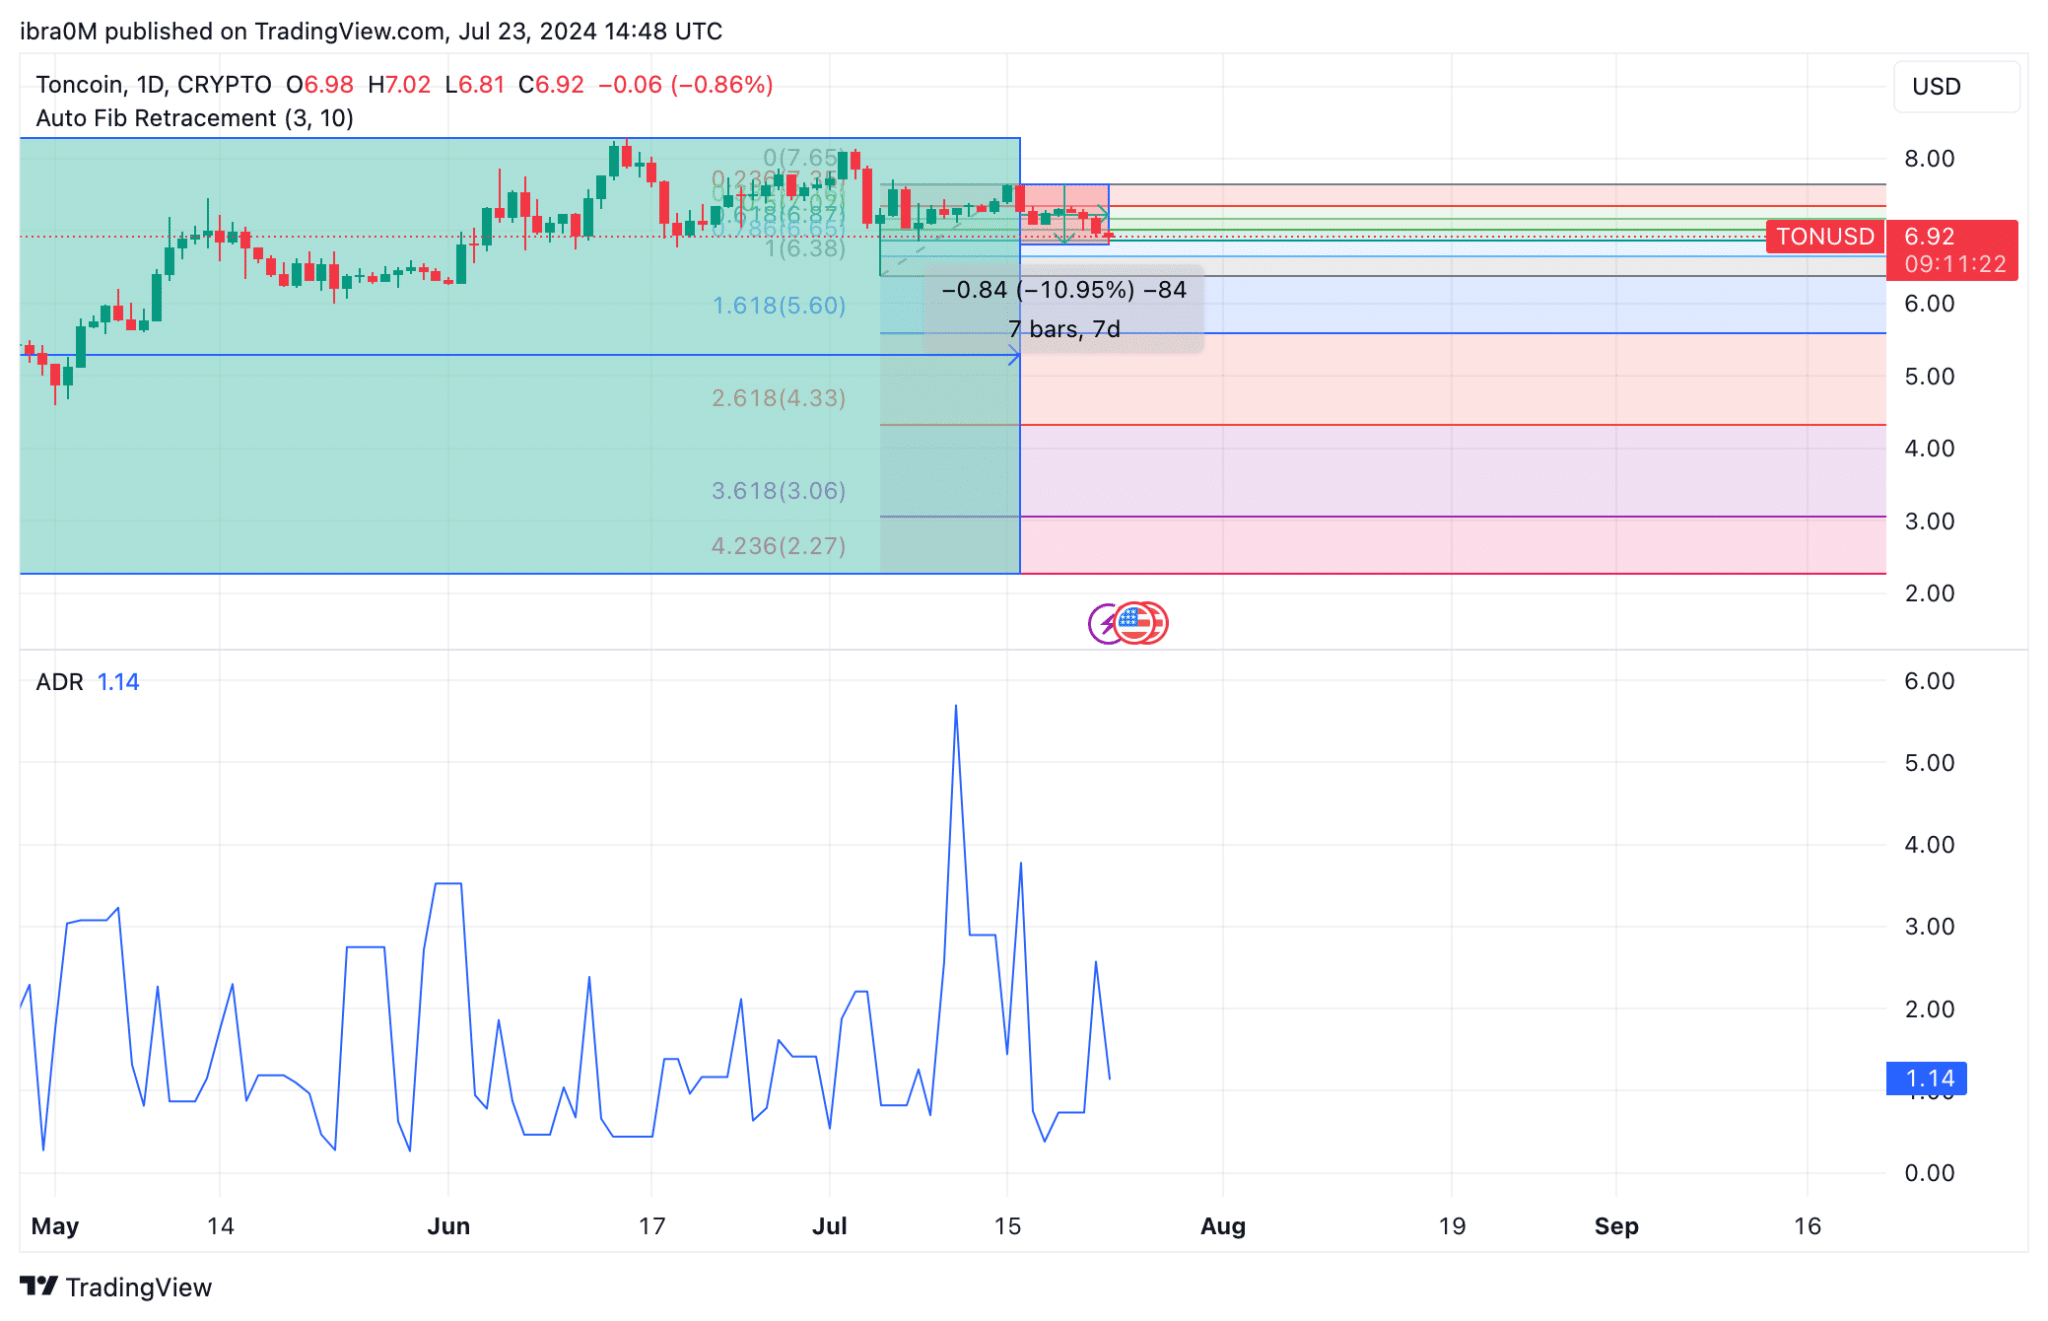Click the Aug label on time axis

coord(1222,1225)
